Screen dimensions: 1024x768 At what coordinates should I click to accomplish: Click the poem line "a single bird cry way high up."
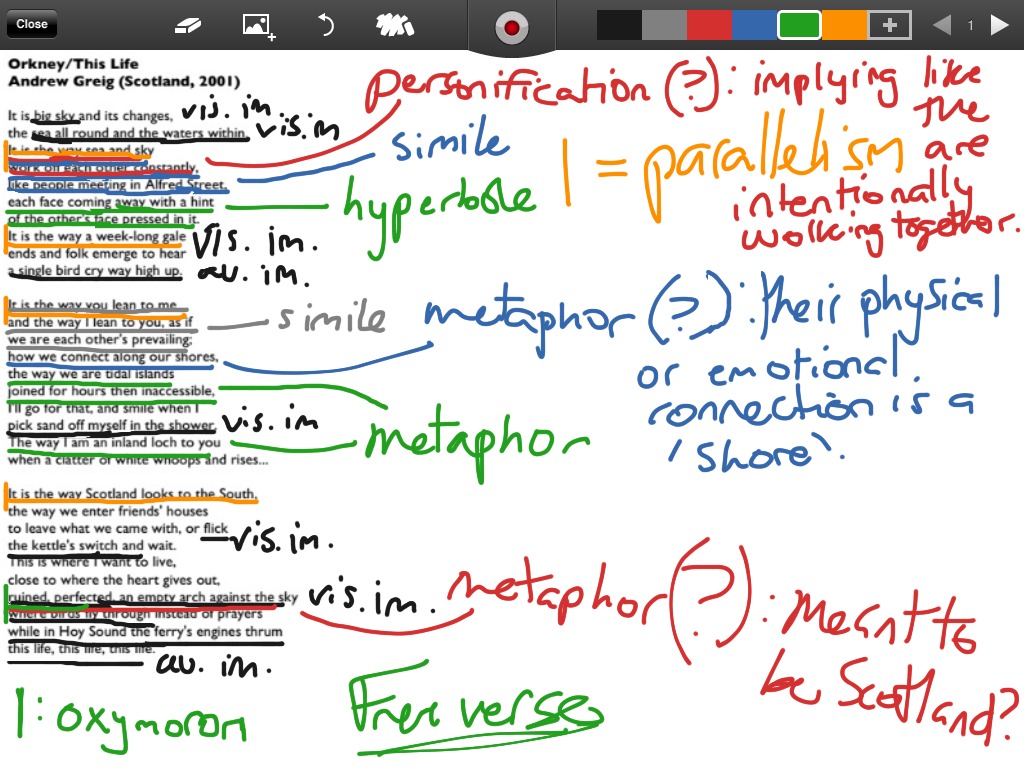click(95, 270)
